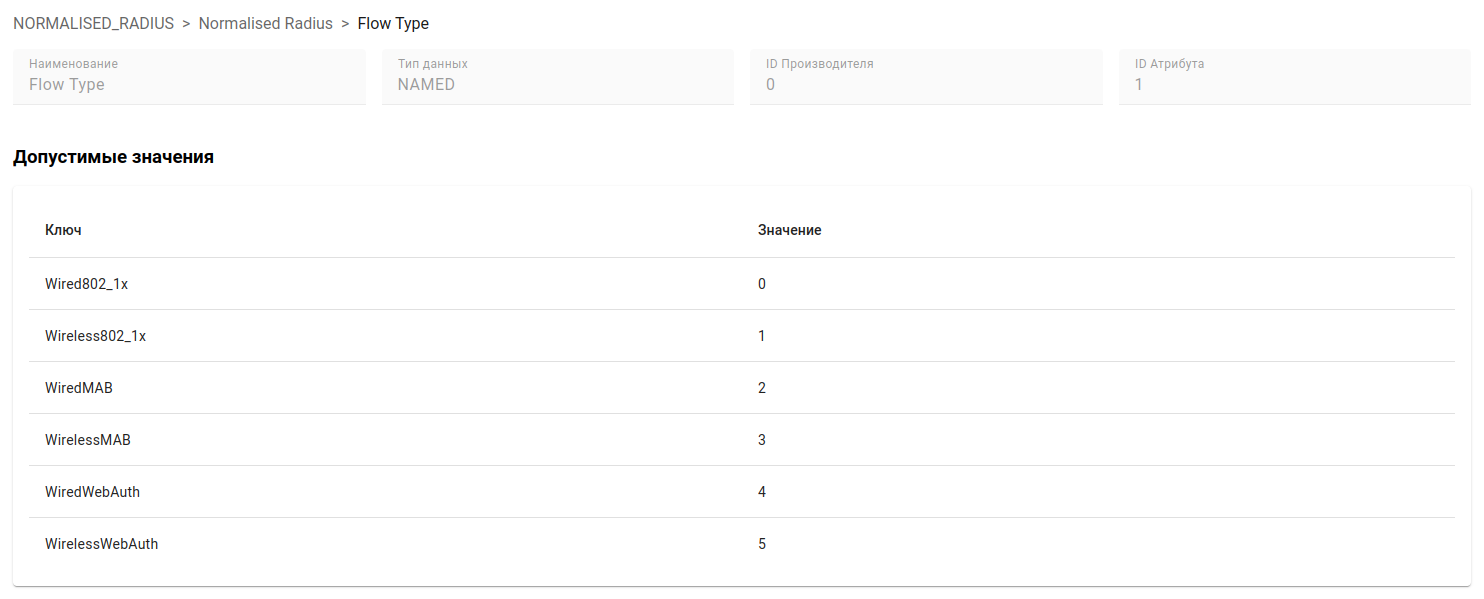Viewport: 1484px width, 599px height.
Task: Click value 5 in the WirelessWebAuth row
Action: tap(762, 544)
